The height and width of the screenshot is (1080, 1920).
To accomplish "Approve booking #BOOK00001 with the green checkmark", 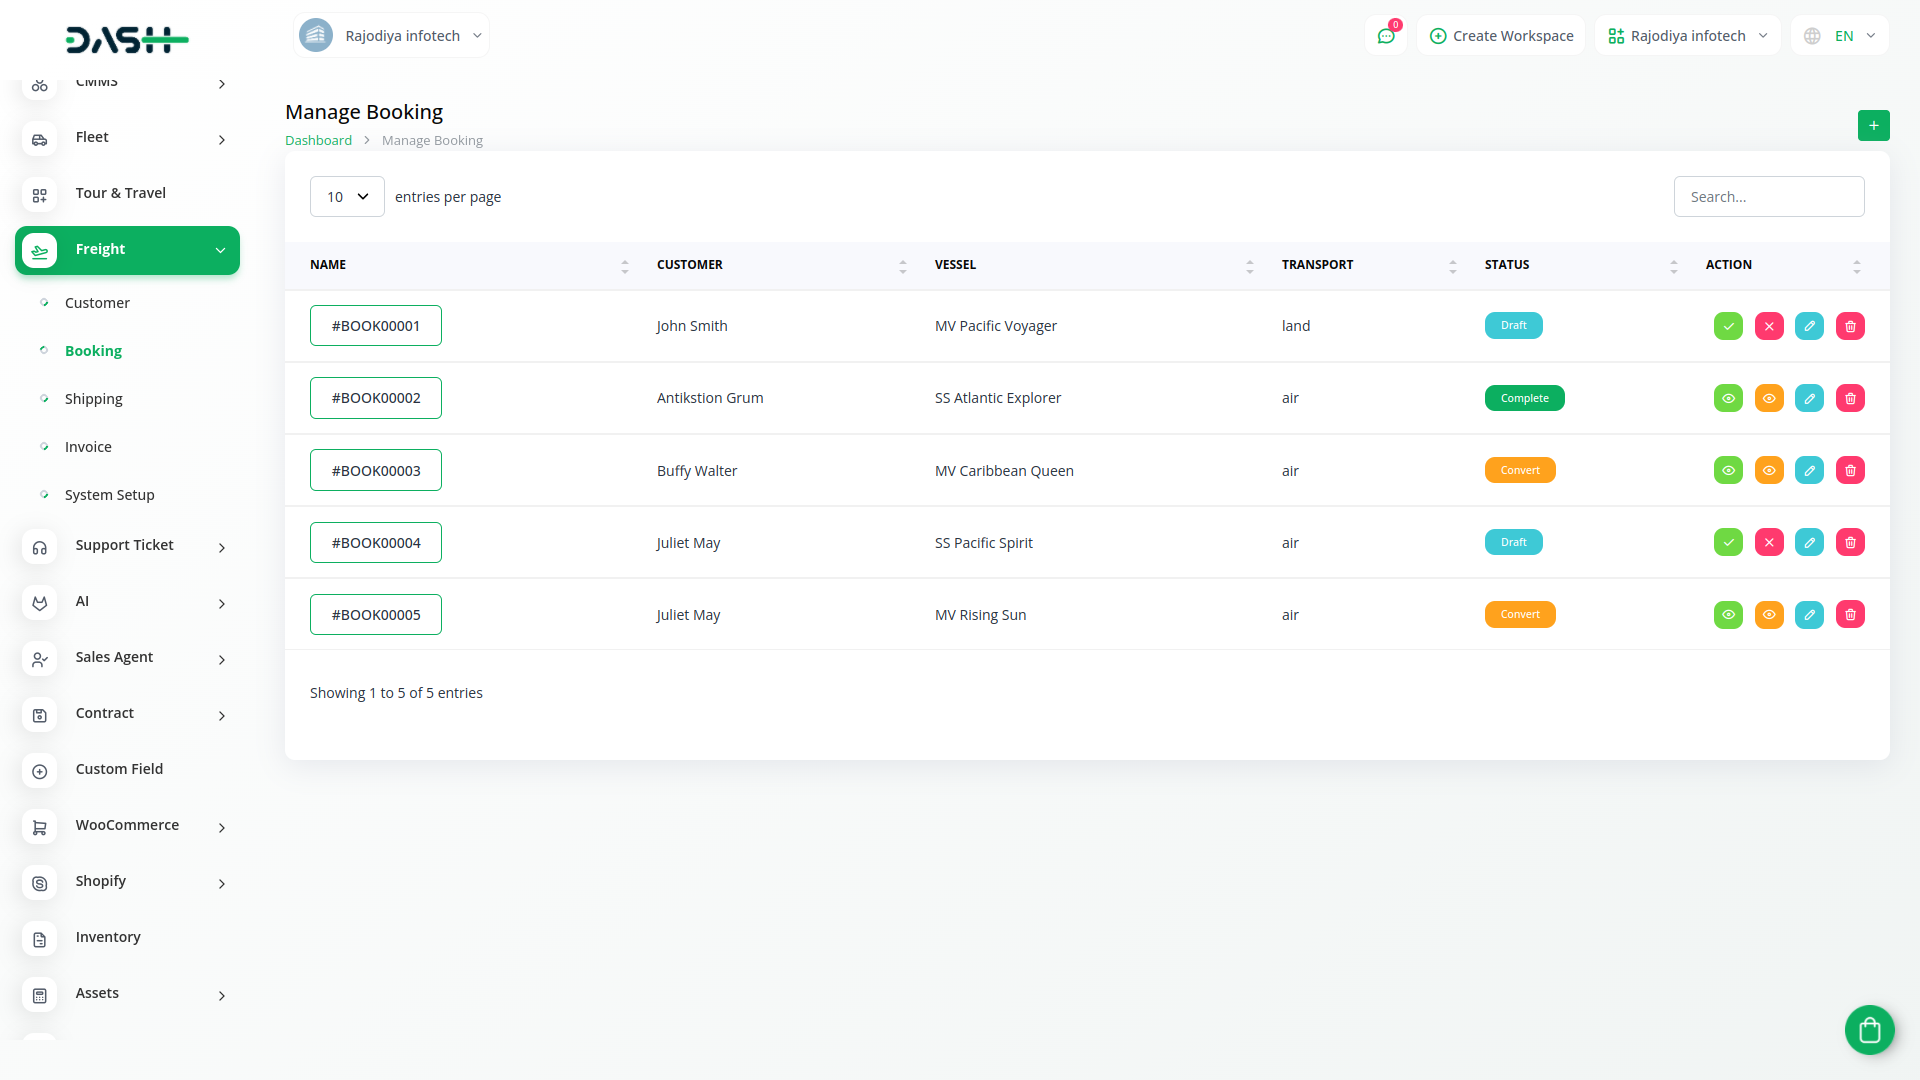I will pyautogui.click(x=1728, y=326).
